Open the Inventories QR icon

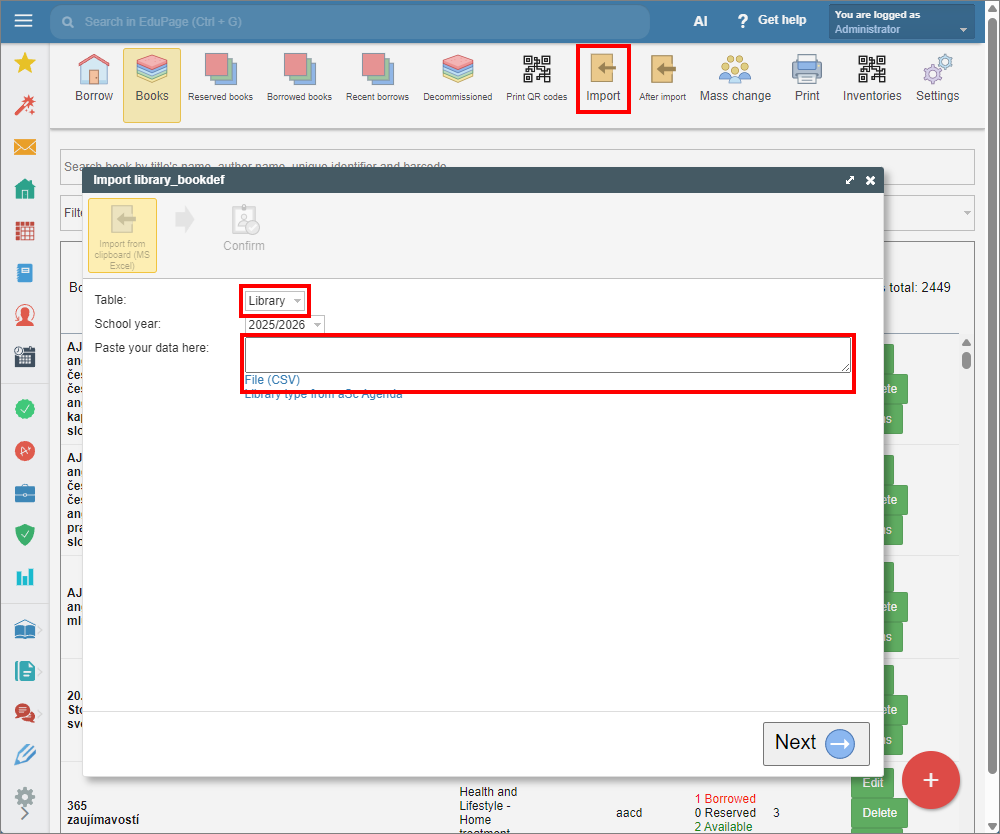[871, 79]
